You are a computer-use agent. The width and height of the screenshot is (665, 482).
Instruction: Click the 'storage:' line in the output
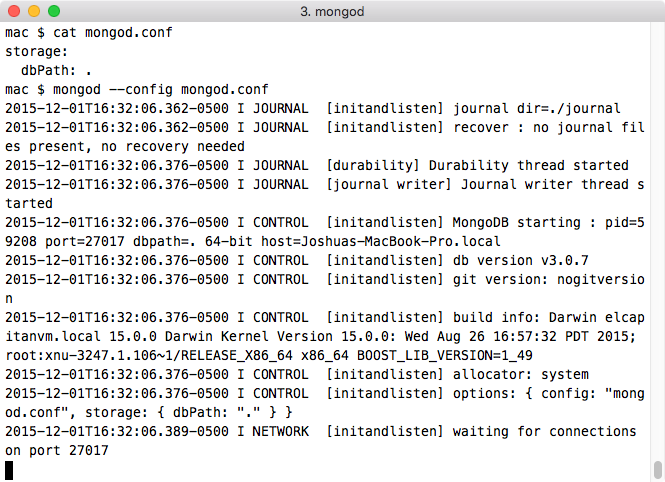coord(36,52)
